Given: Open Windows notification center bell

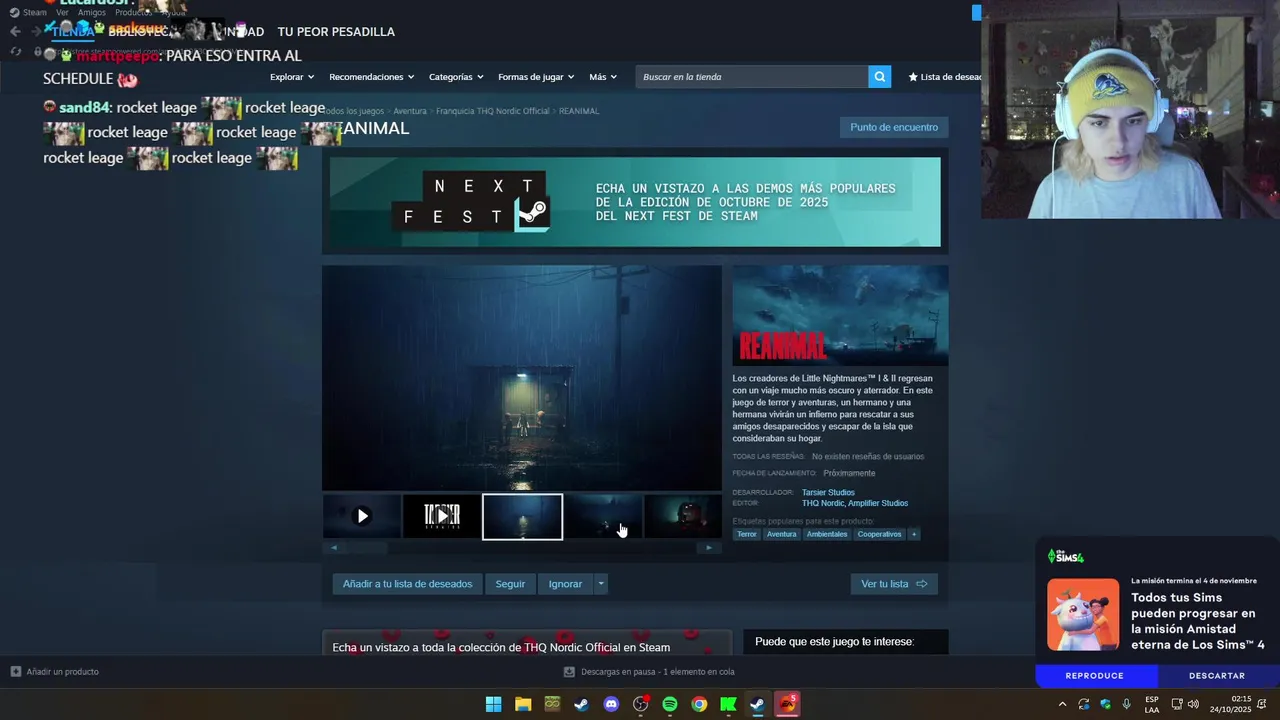Looking at the screenshot, I should (x=1262, y=704).
